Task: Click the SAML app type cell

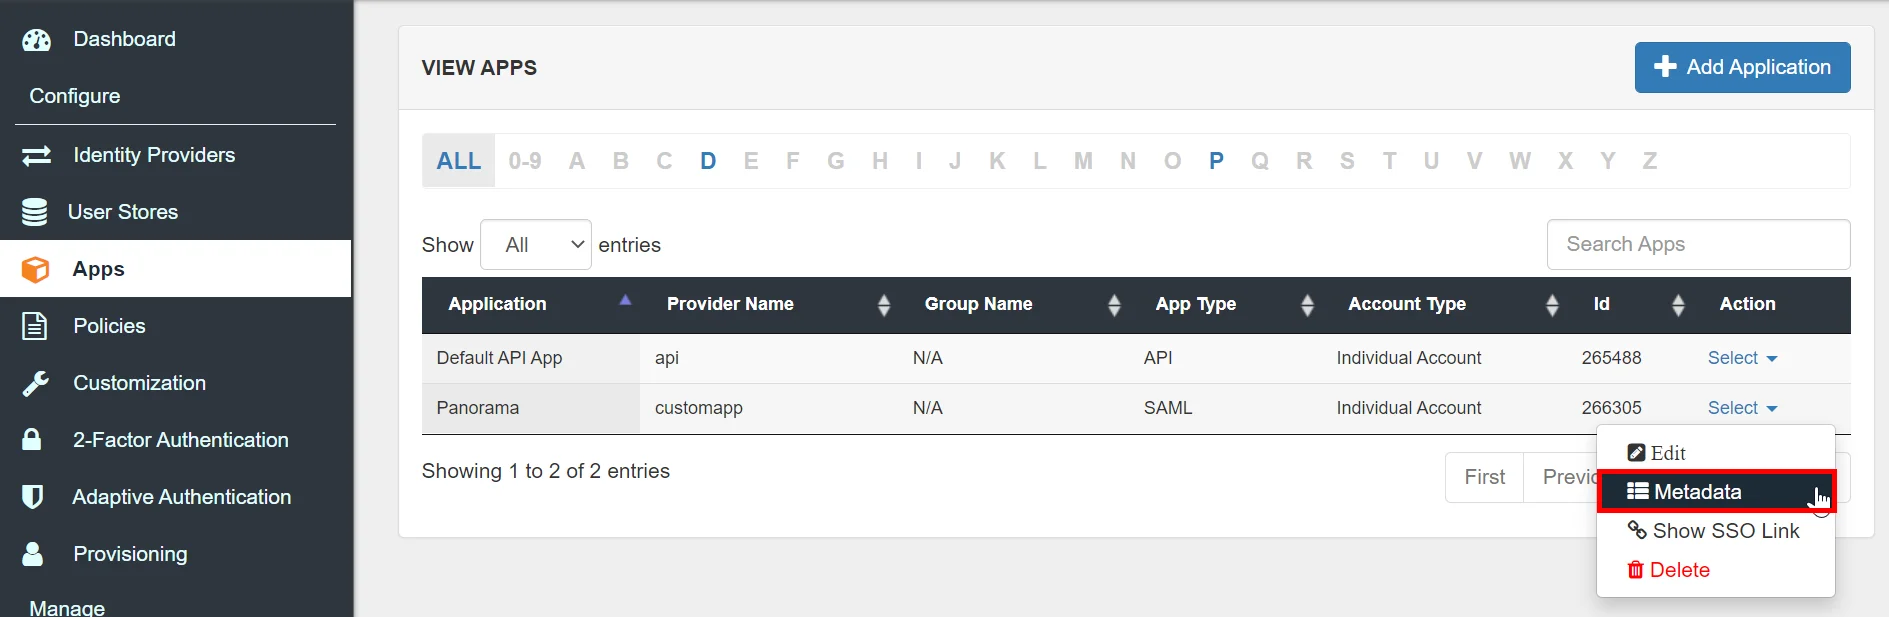Action: click(x=1225, y=408)
